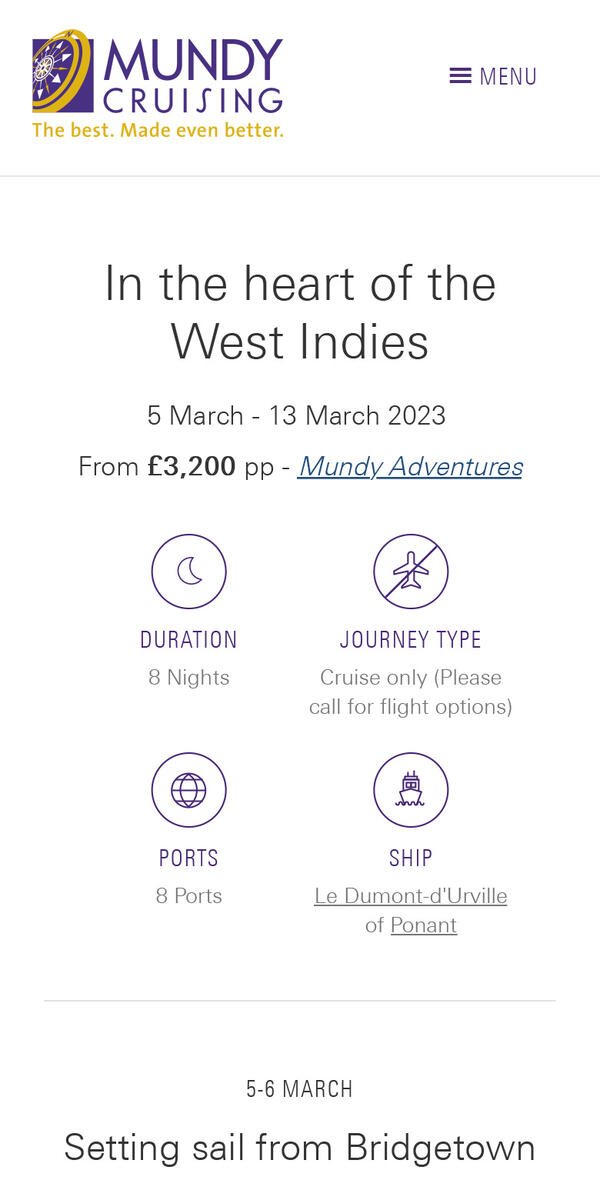This screenshot has height=1200, width=600.
Task: Click the '8 Ports' text
Action: coord(189,896)
